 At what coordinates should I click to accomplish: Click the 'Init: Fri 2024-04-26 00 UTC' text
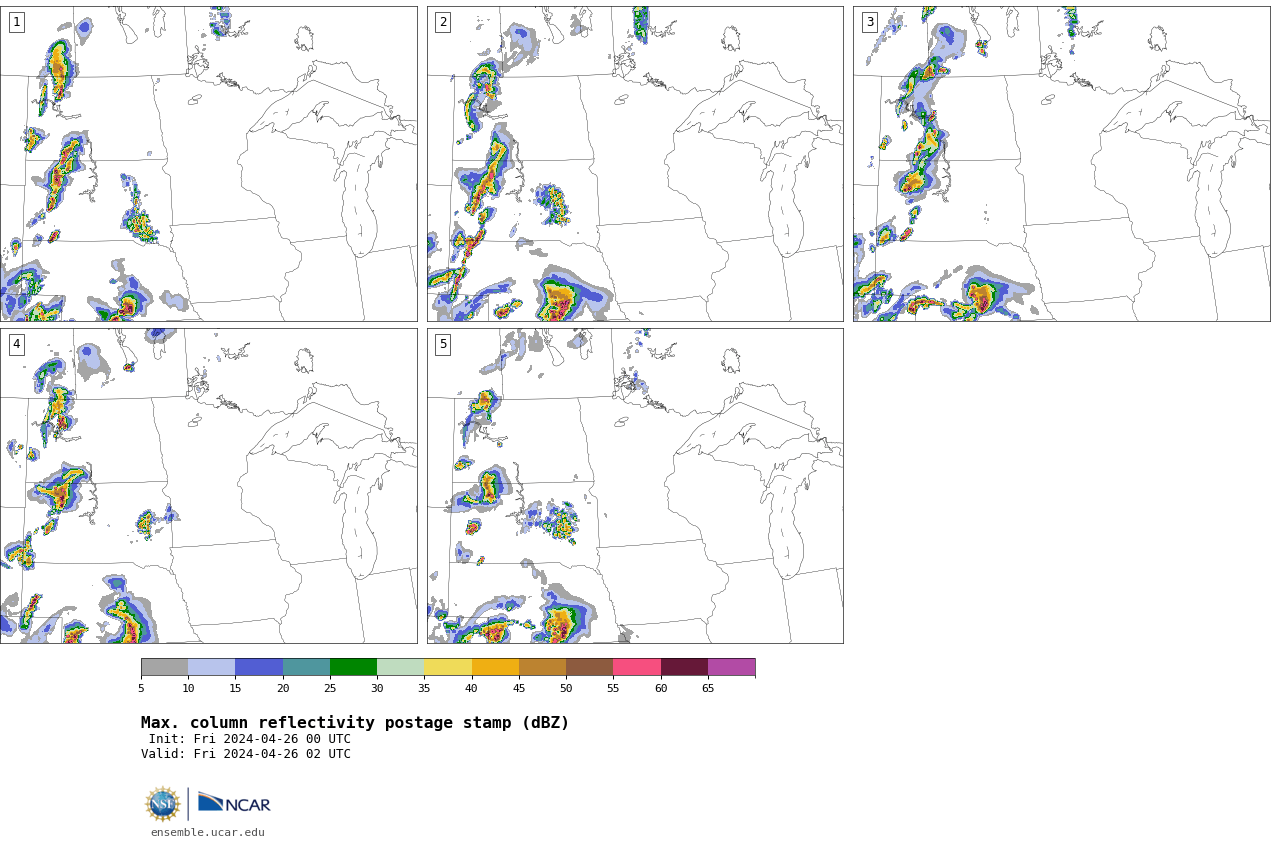tap(250, 739)
